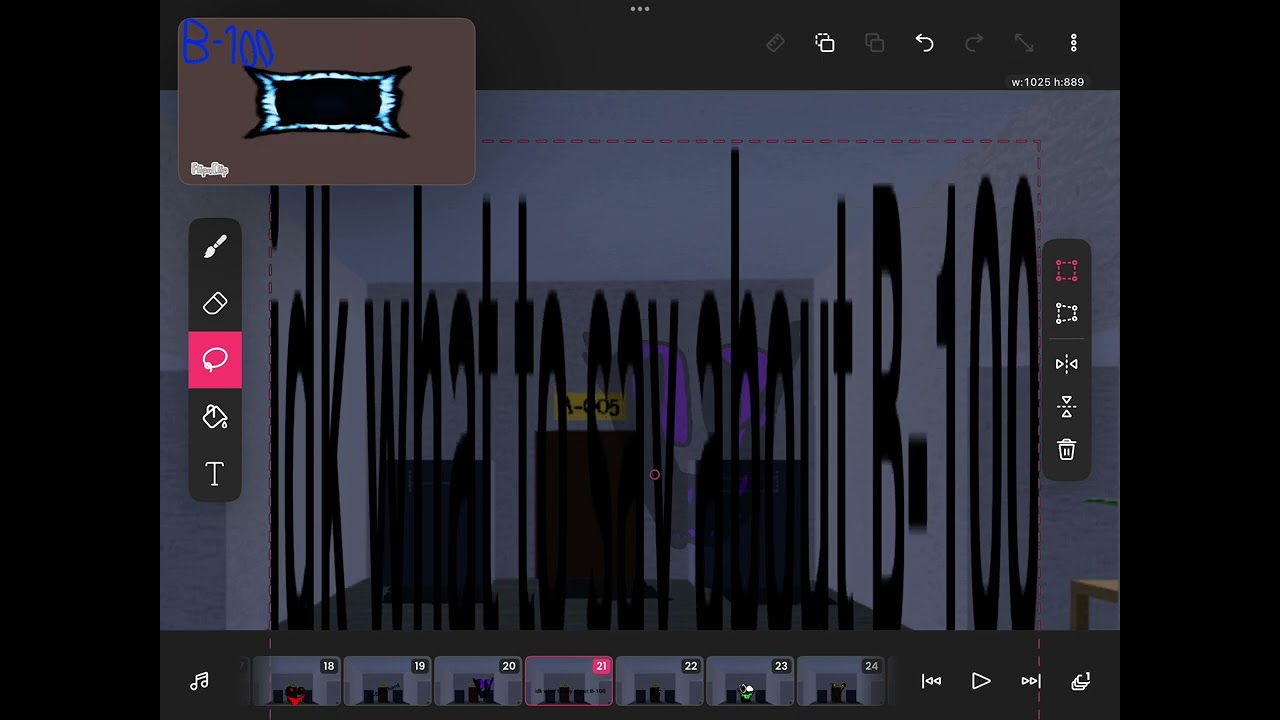The height and width of the screenshot is (720, 1280).
Task: Flip the selection horizontally
Action: 1067,364
